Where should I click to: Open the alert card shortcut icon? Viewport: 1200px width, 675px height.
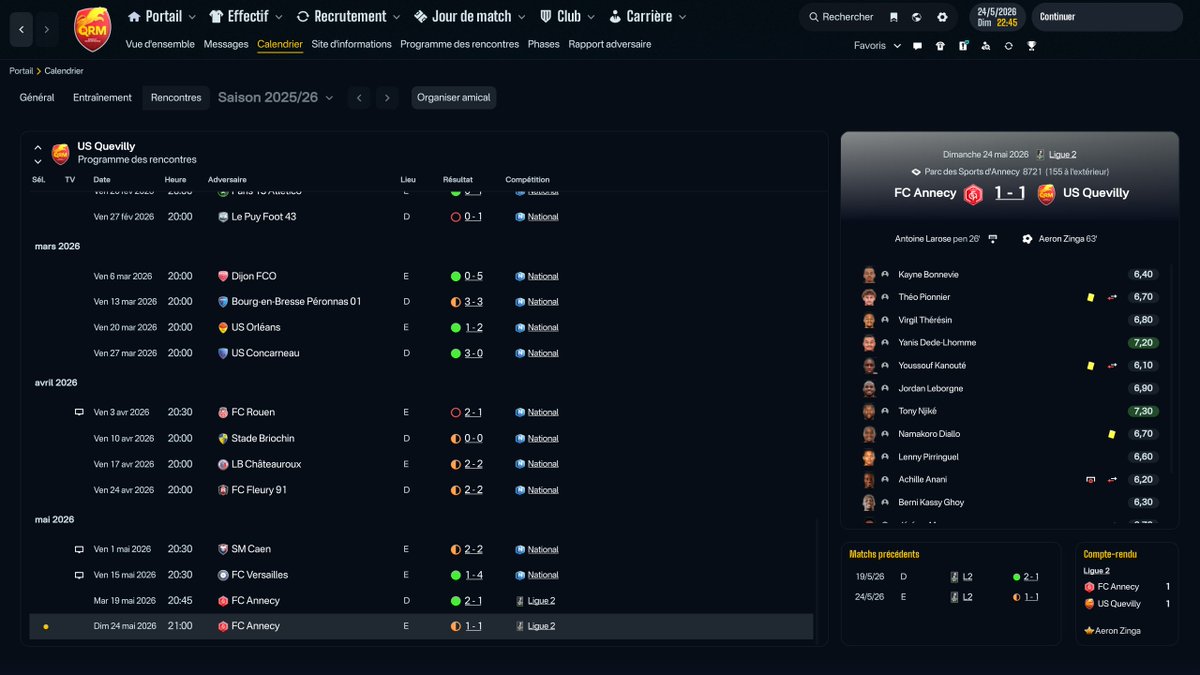click(x=963, y=46)
